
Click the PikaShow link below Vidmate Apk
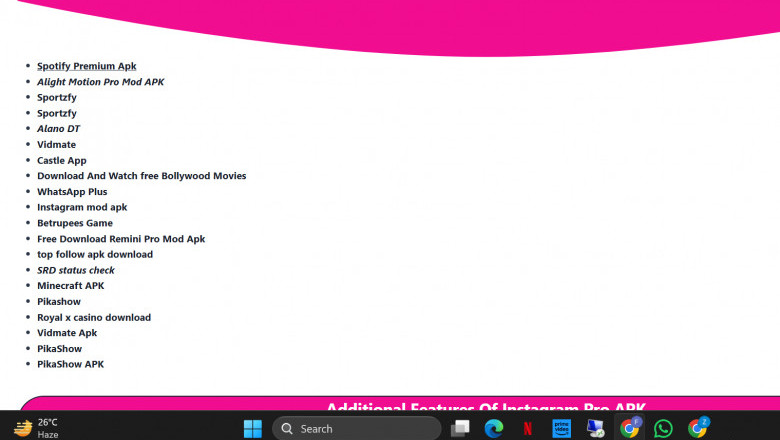coord(59,349)
